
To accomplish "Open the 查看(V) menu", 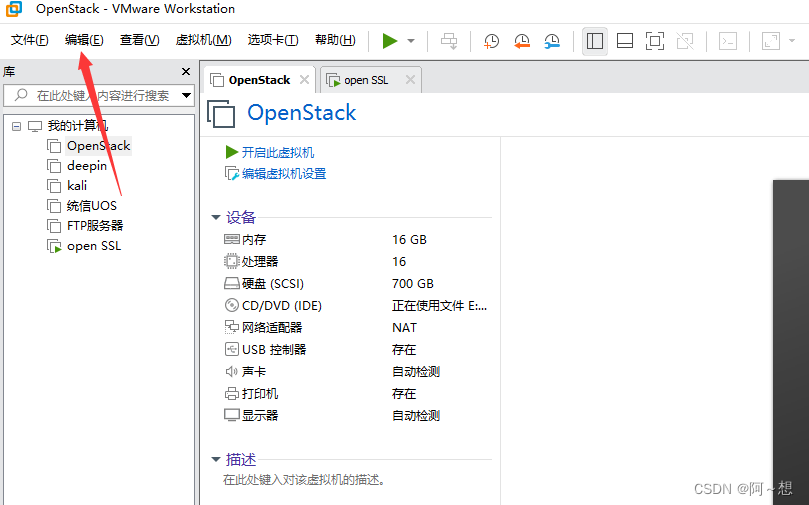I will pos(139,40).
